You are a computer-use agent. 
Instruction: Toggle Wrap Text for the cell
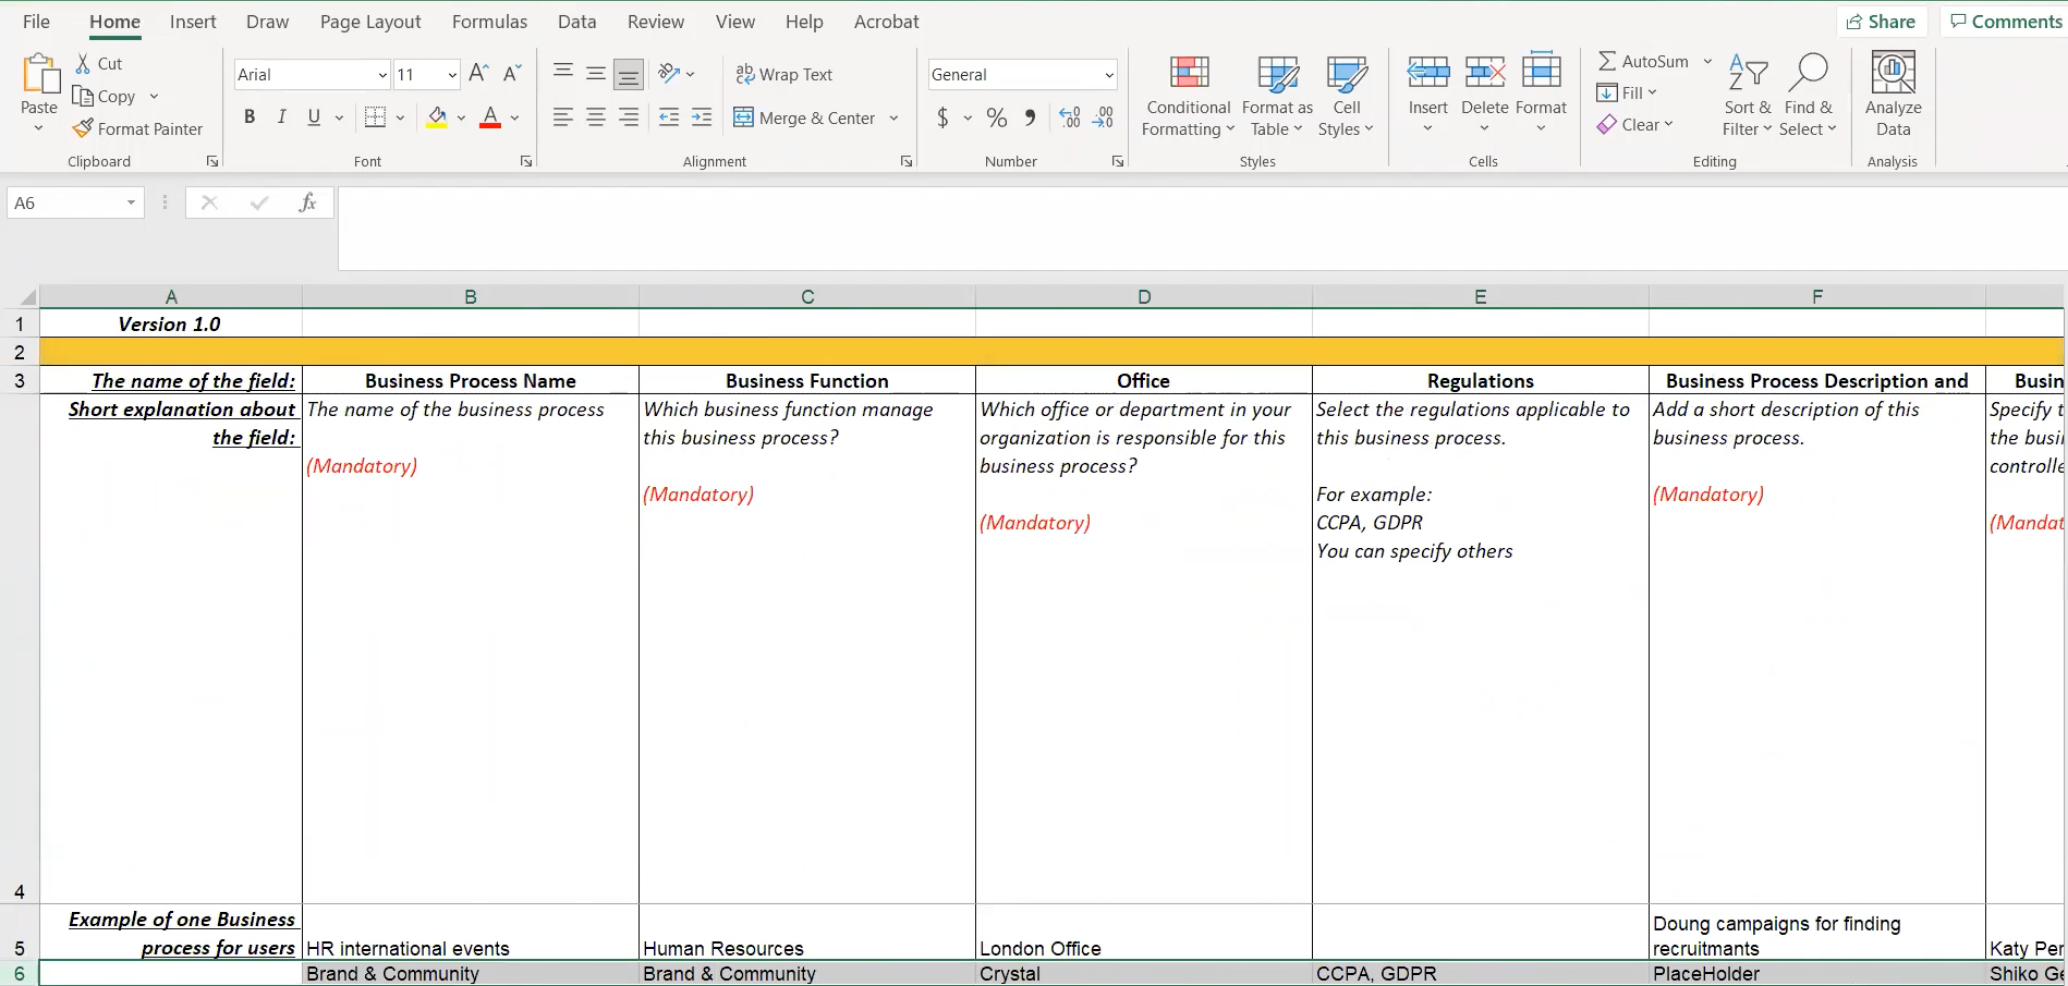[784, 74]
